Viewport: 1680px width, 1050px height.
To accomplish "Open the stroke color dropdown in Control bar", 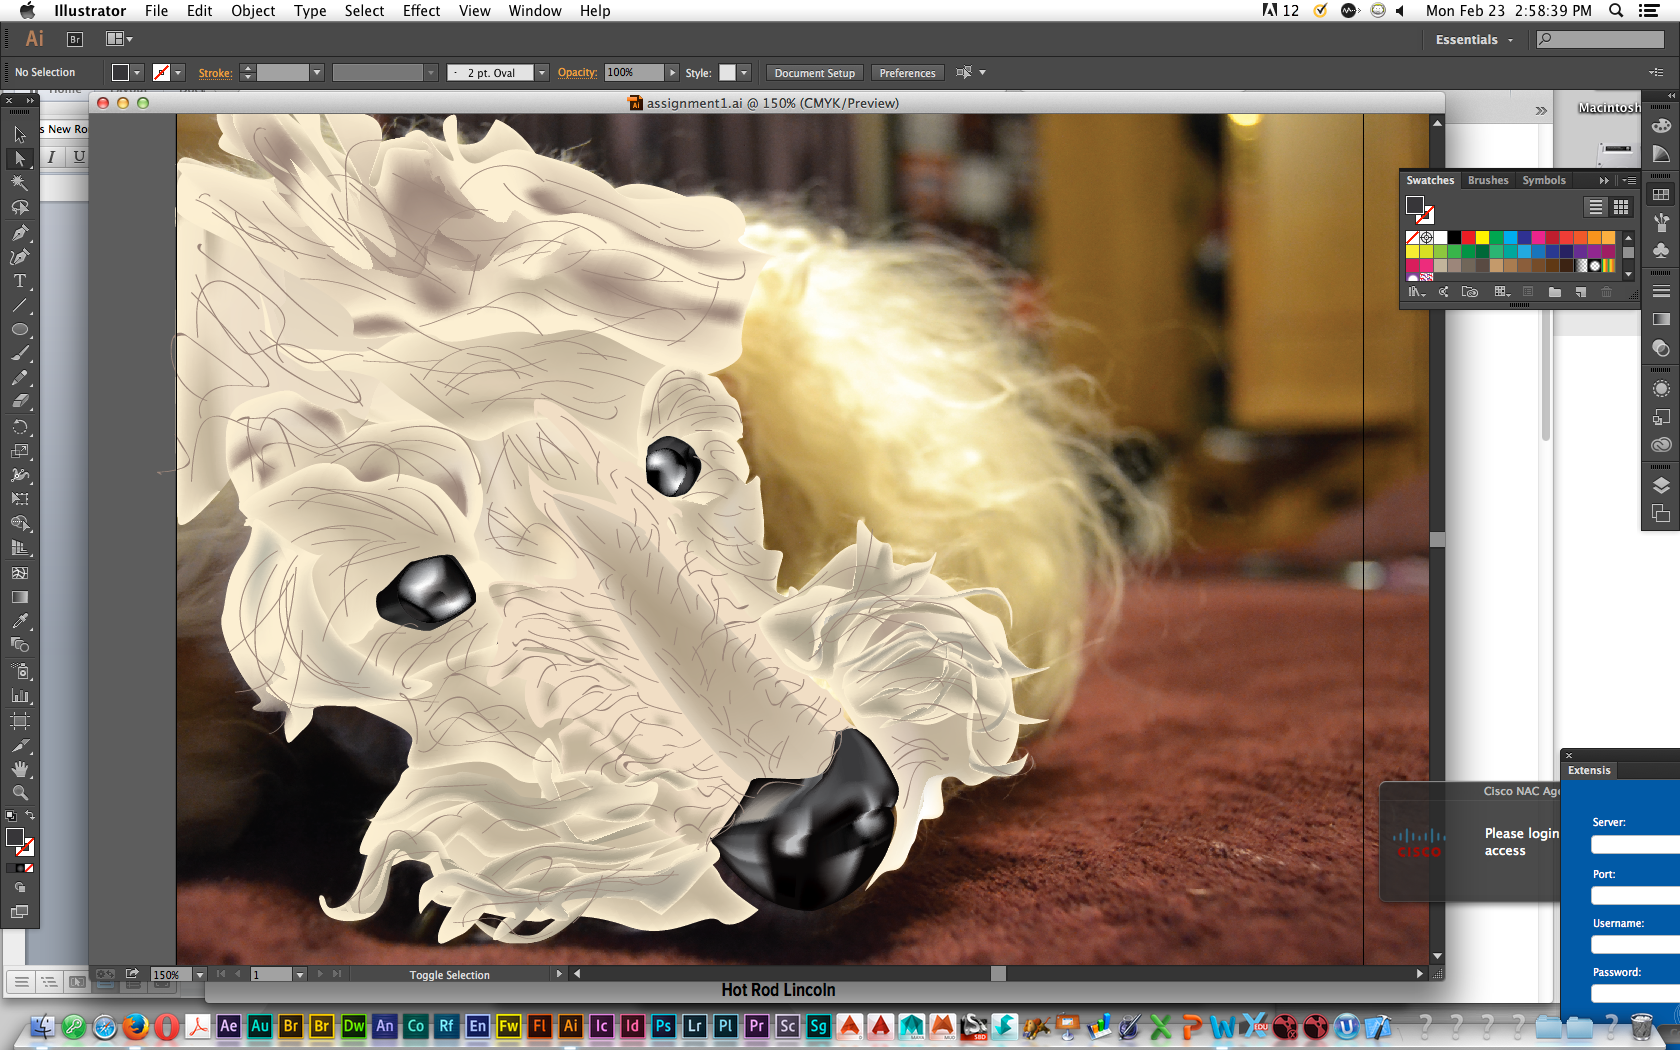I will click(x=178, y=72).
